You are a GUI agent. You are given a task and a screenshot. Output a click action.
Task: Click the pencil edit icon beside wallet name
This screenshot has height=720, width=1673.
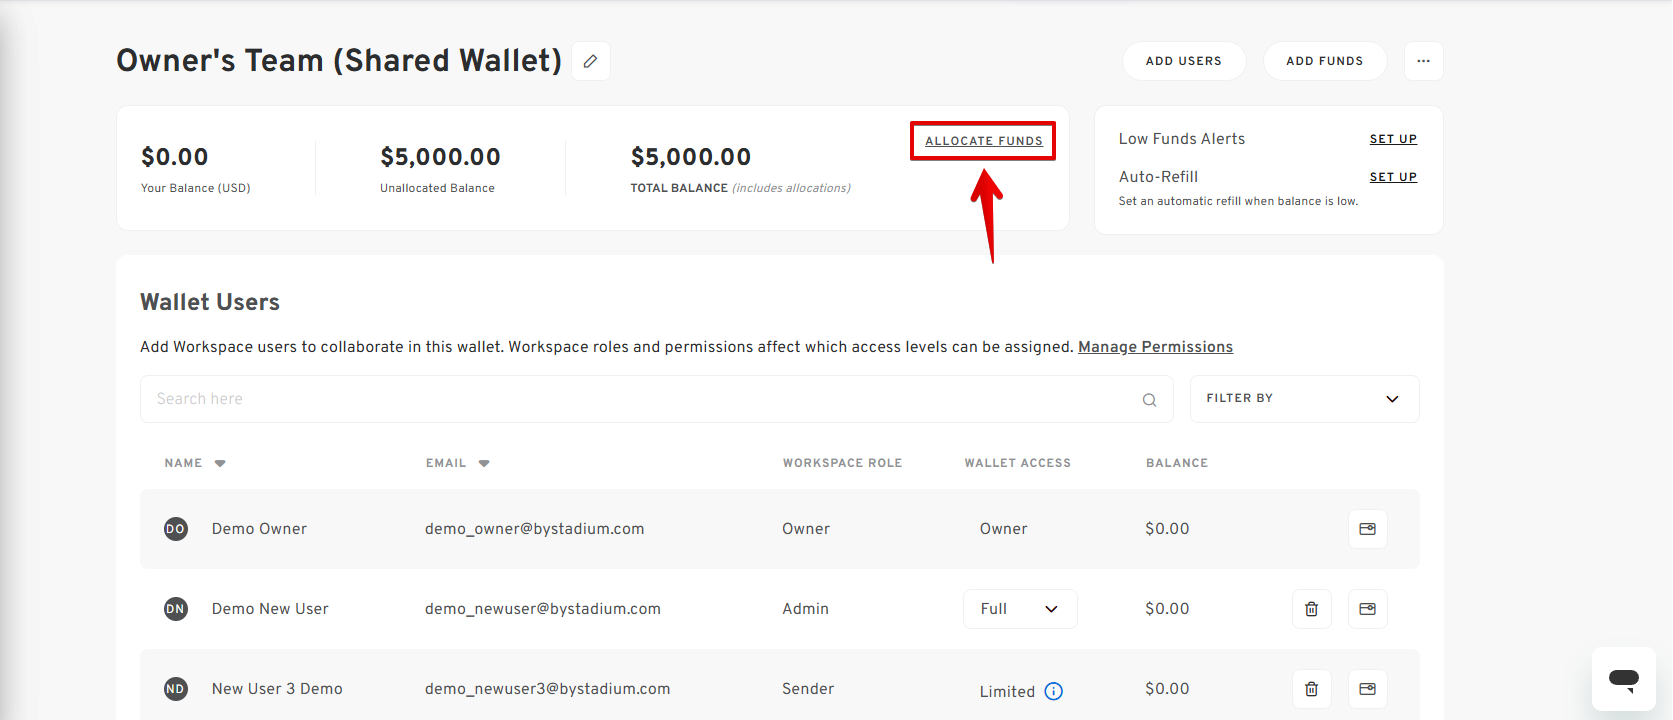(591, 61)
